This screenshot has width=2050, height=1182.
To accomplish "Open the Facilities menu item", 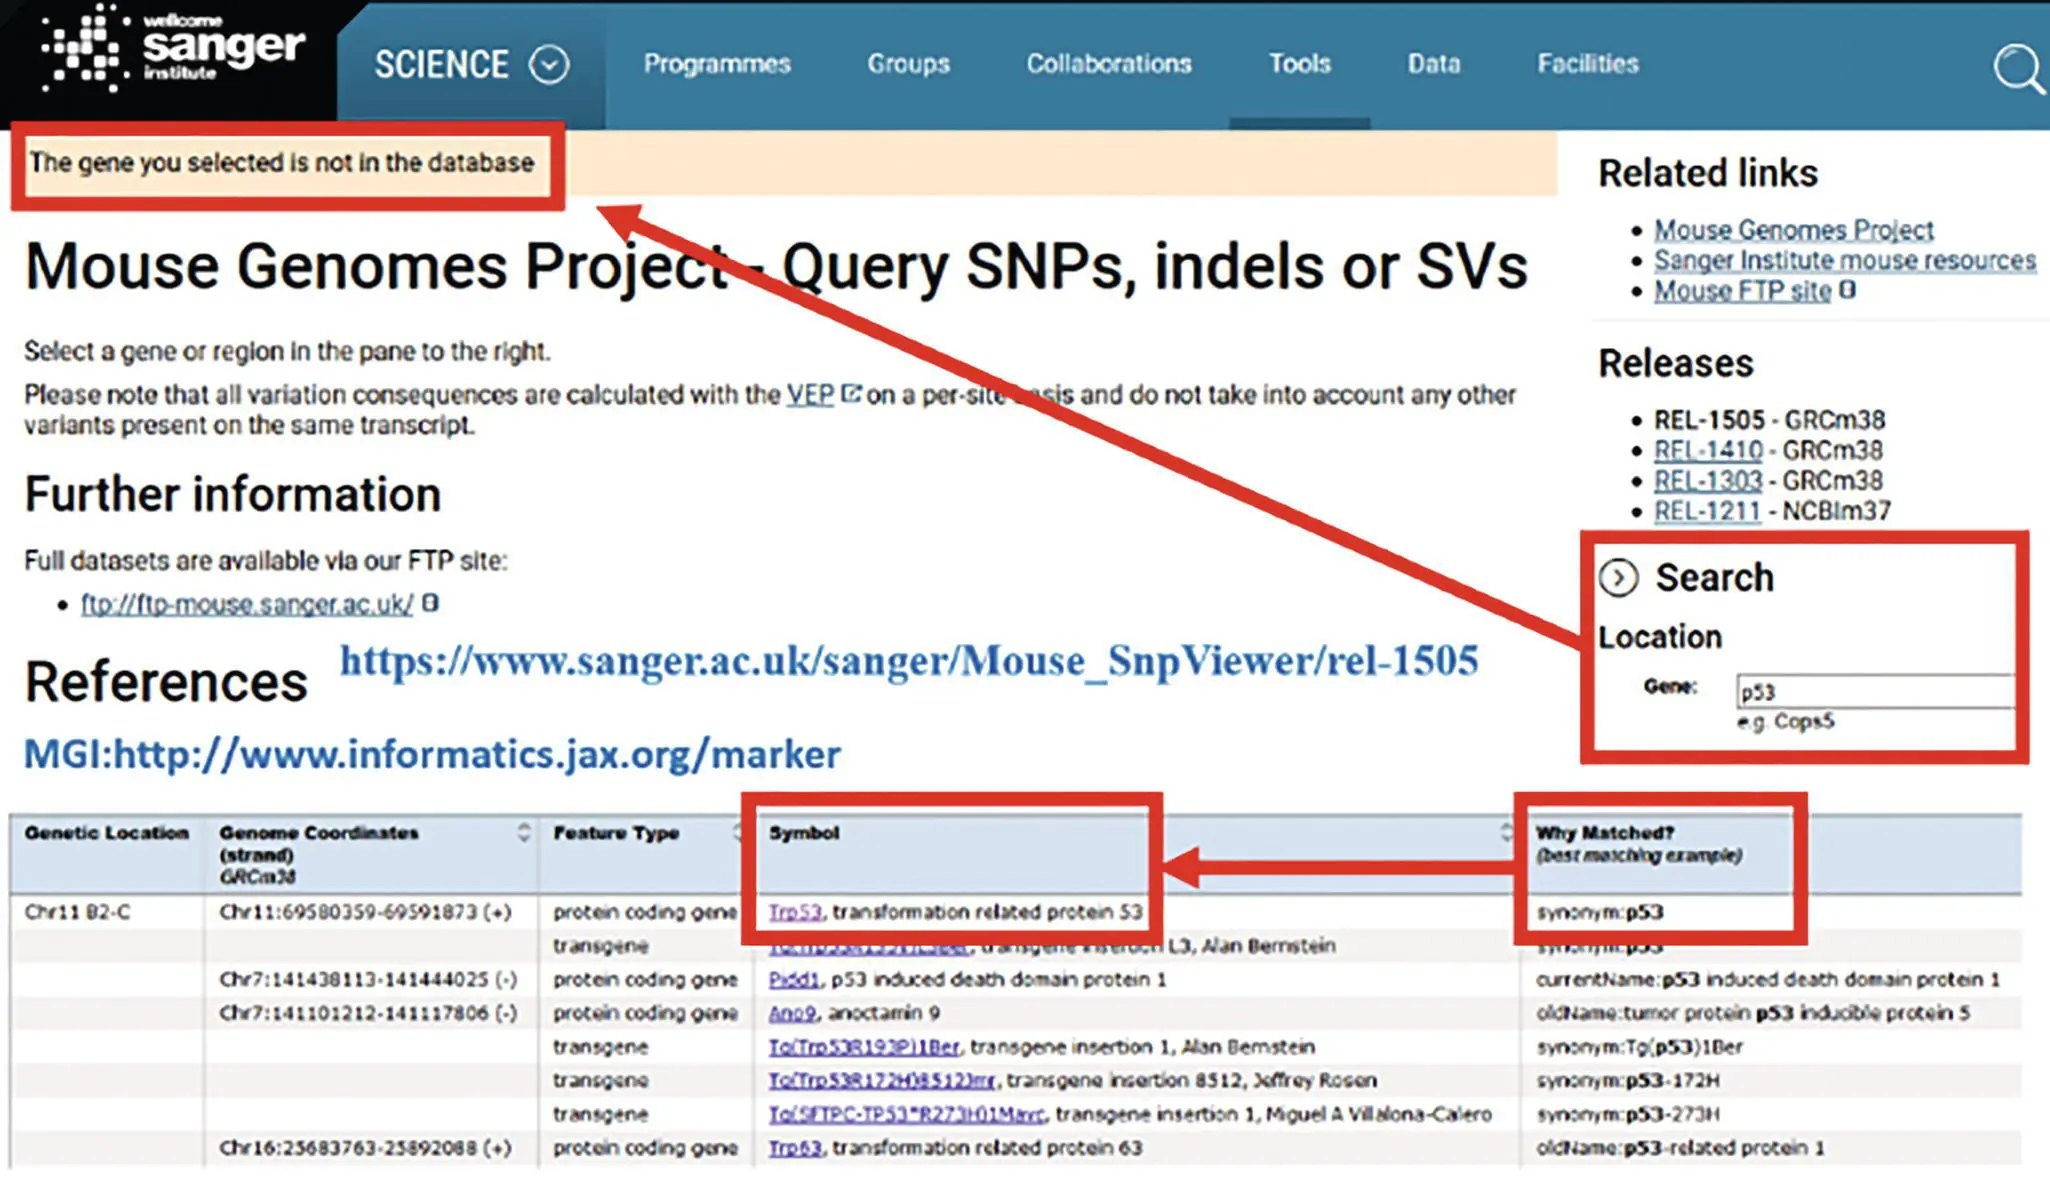I will (x=1588, y=64).
